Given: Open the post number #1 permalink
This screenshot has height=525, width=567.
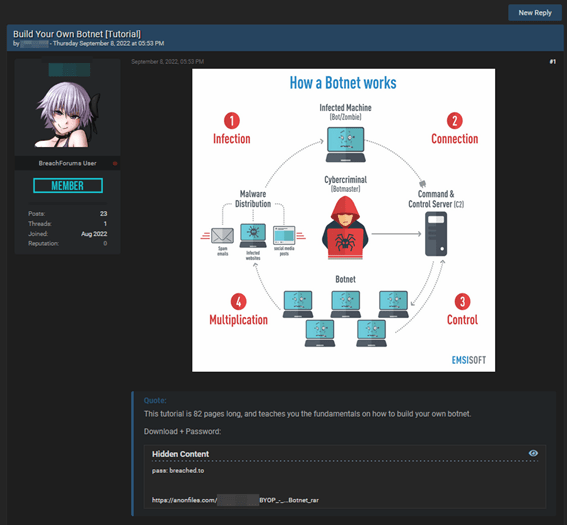Looking at the screenshot, I should [x=553, y=62].
